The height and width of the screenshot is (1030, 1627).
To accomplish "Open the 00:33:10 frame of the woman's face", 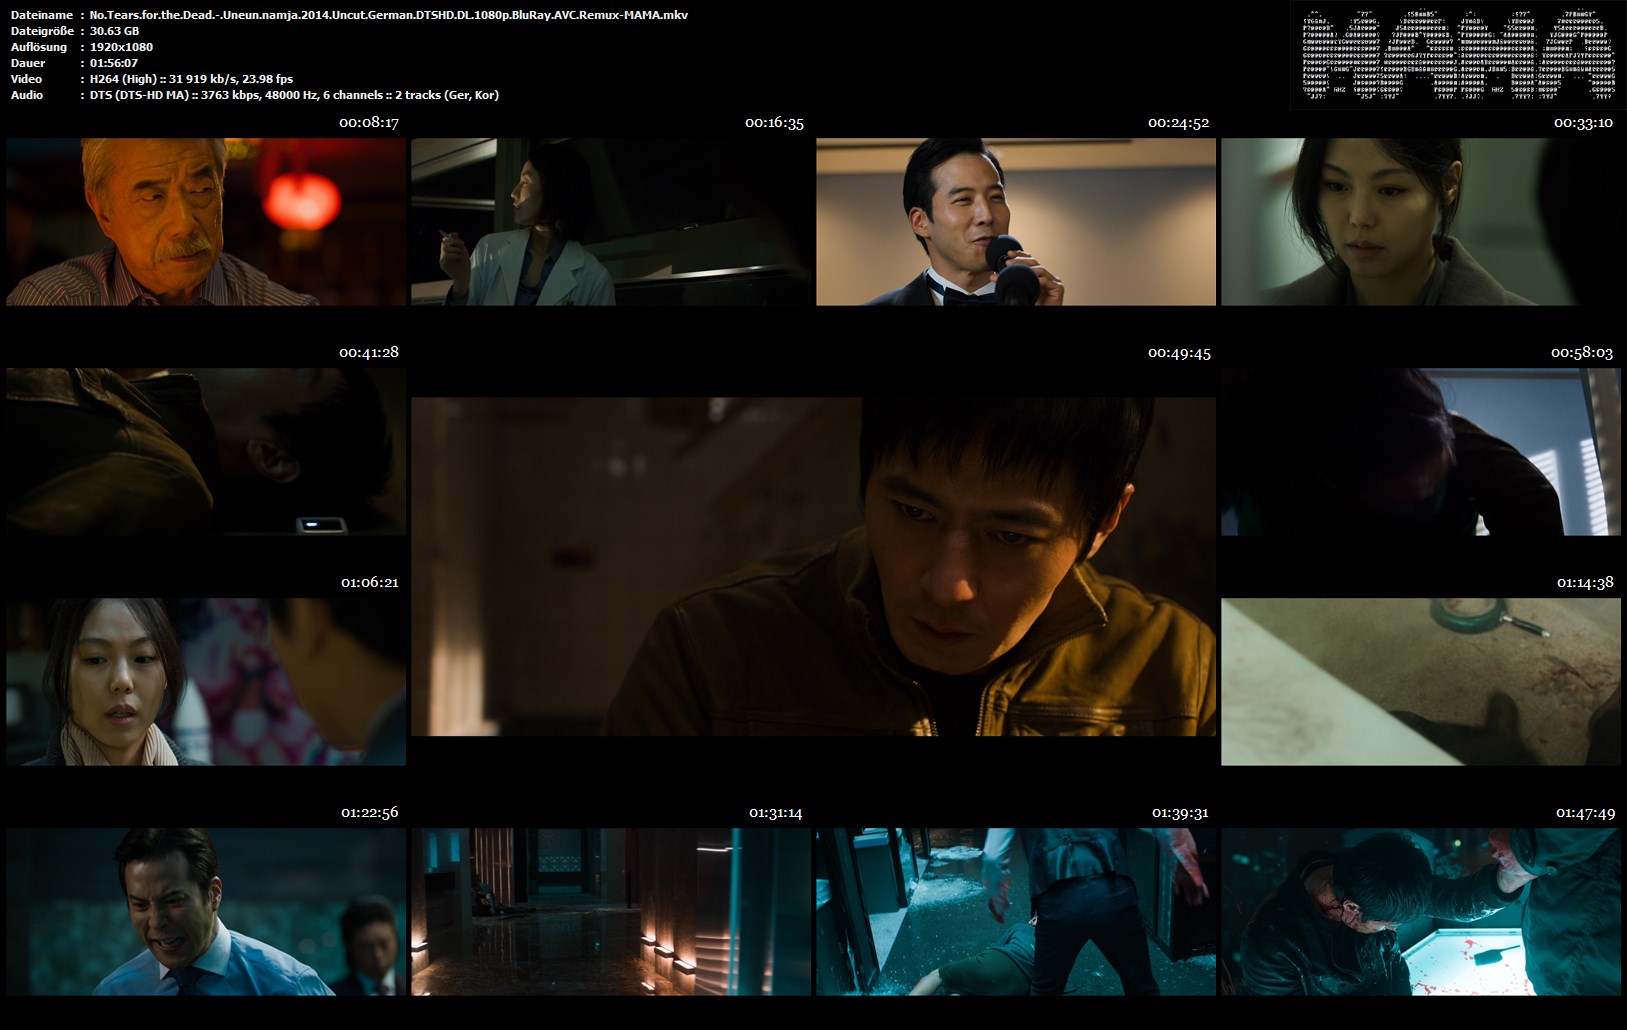I will pos(1421,222).
